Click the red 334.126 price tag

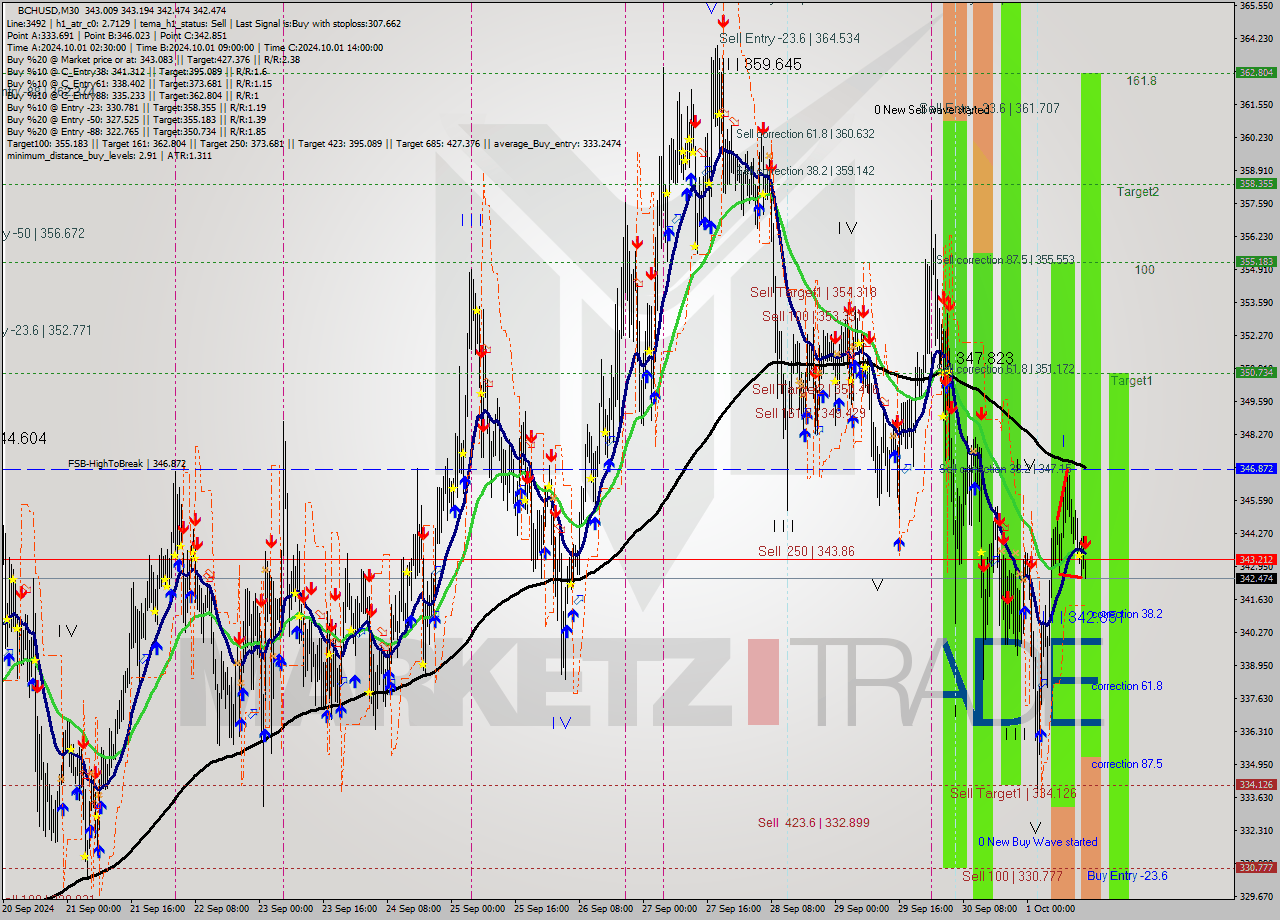1257,785
